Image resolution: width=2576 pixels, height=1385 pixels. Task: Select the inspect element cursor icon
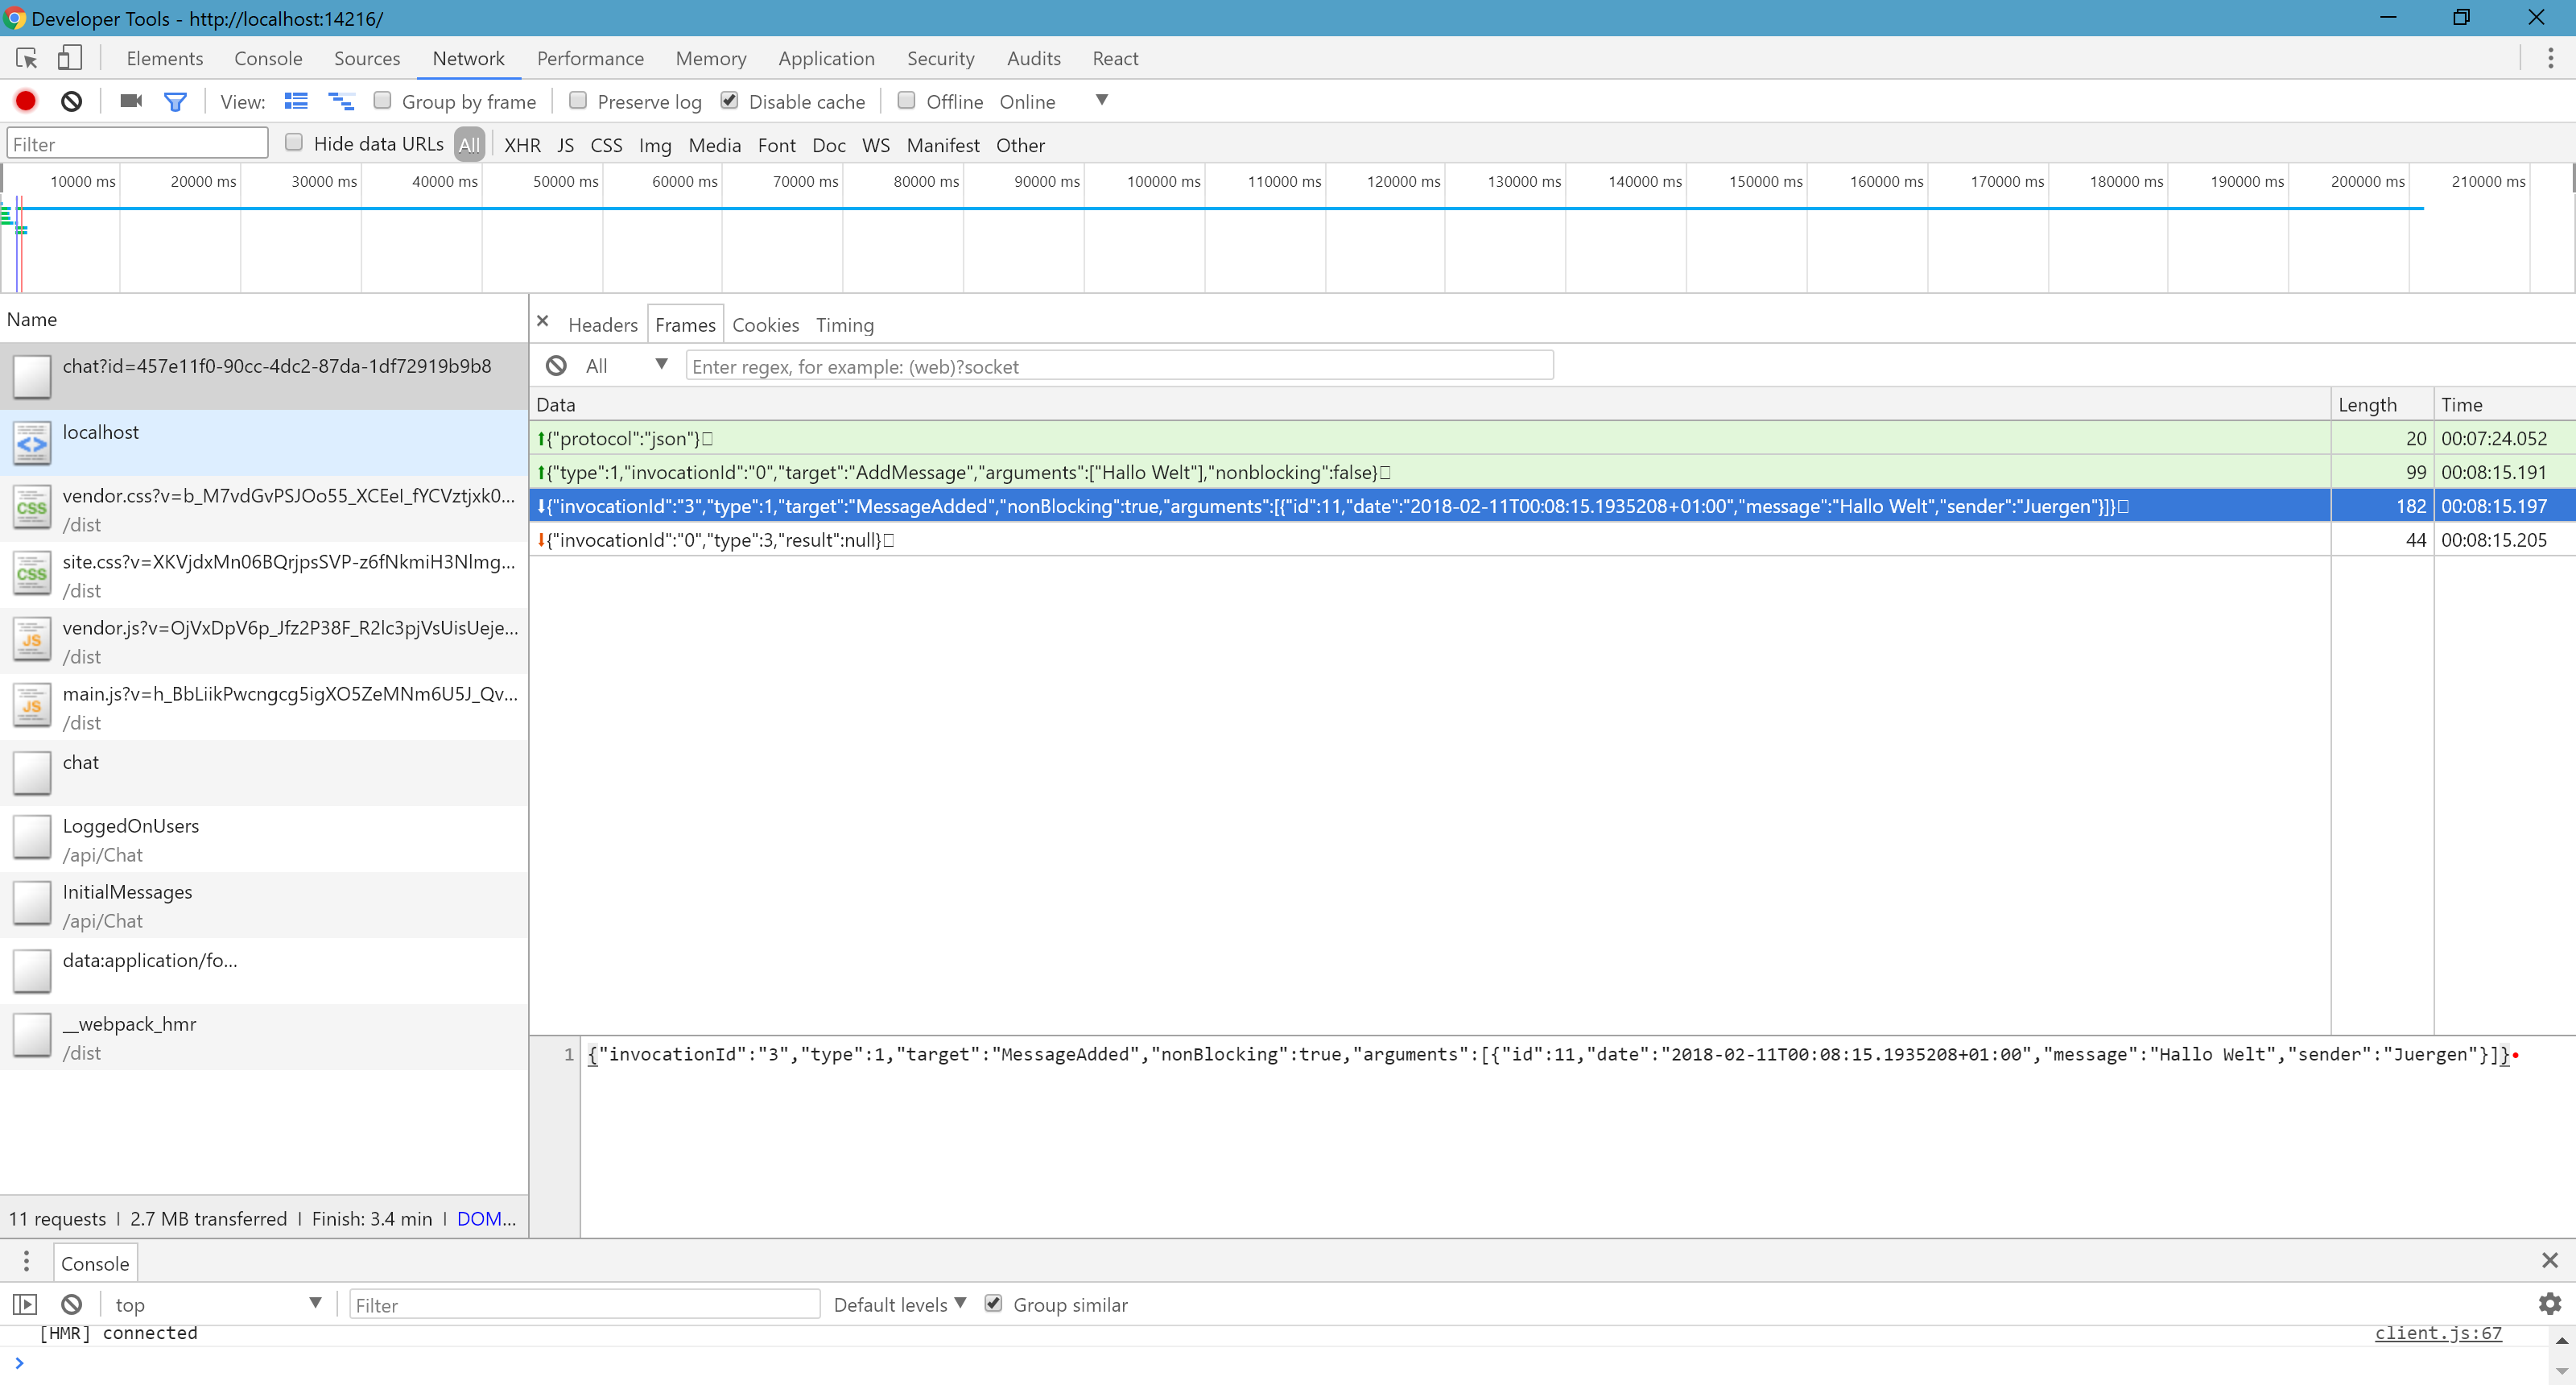click(x=27, y=58)
